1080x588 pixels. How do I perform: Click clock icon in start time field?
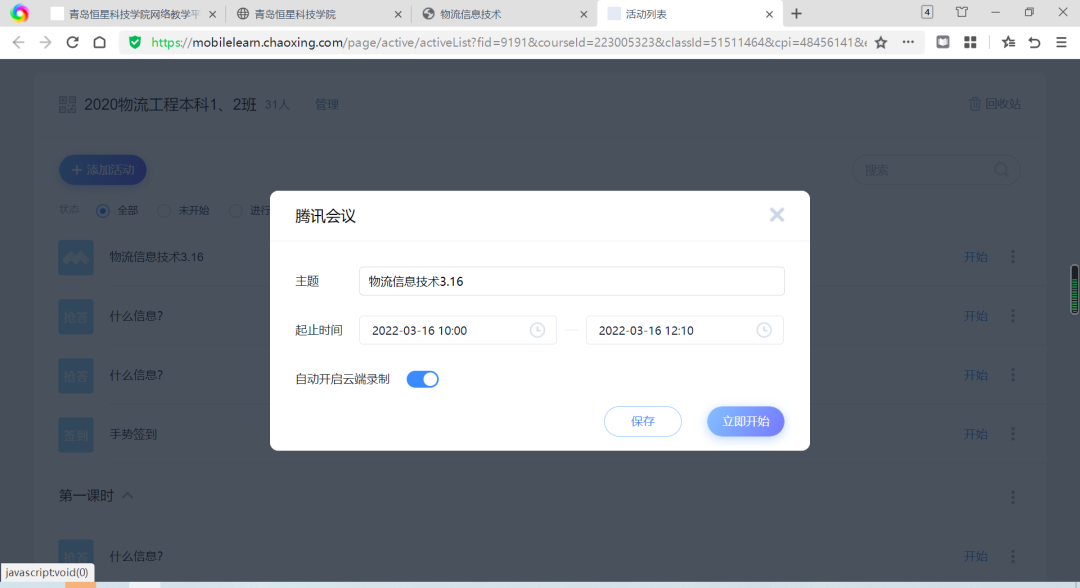tap(537, 330)
